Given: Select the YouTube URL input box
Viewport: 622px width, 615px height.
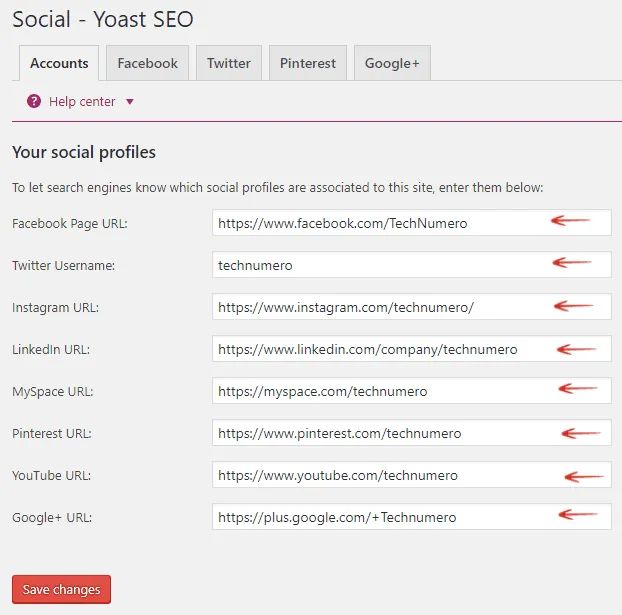Looking at the screenshot, I should pyautogui.click(x=412, y=475).
